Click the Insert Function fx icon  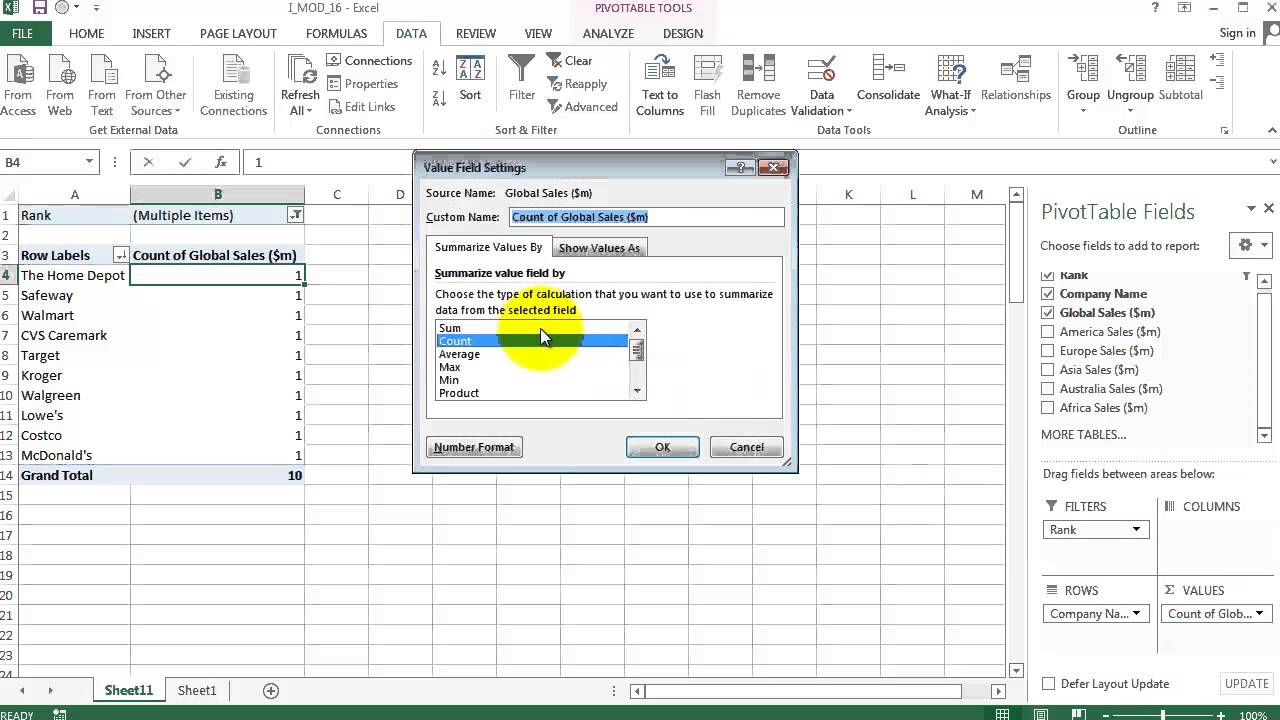(x=221, y=162)
